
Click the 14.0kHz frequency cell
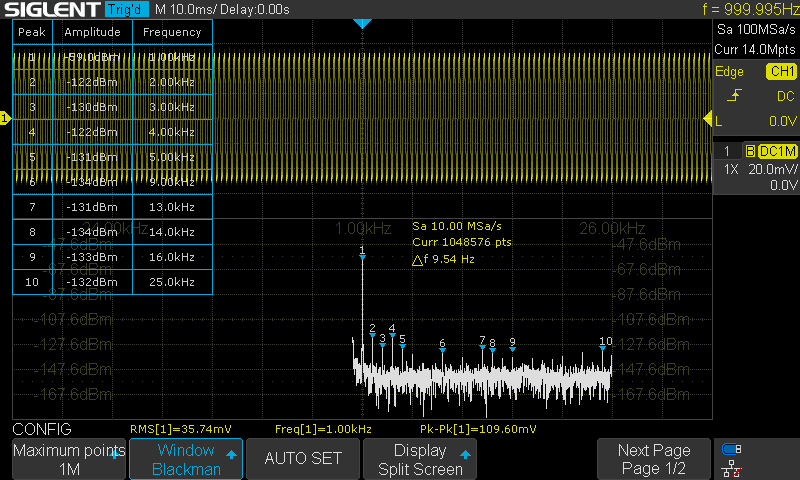pyautogui.click(x=172, y=232)
